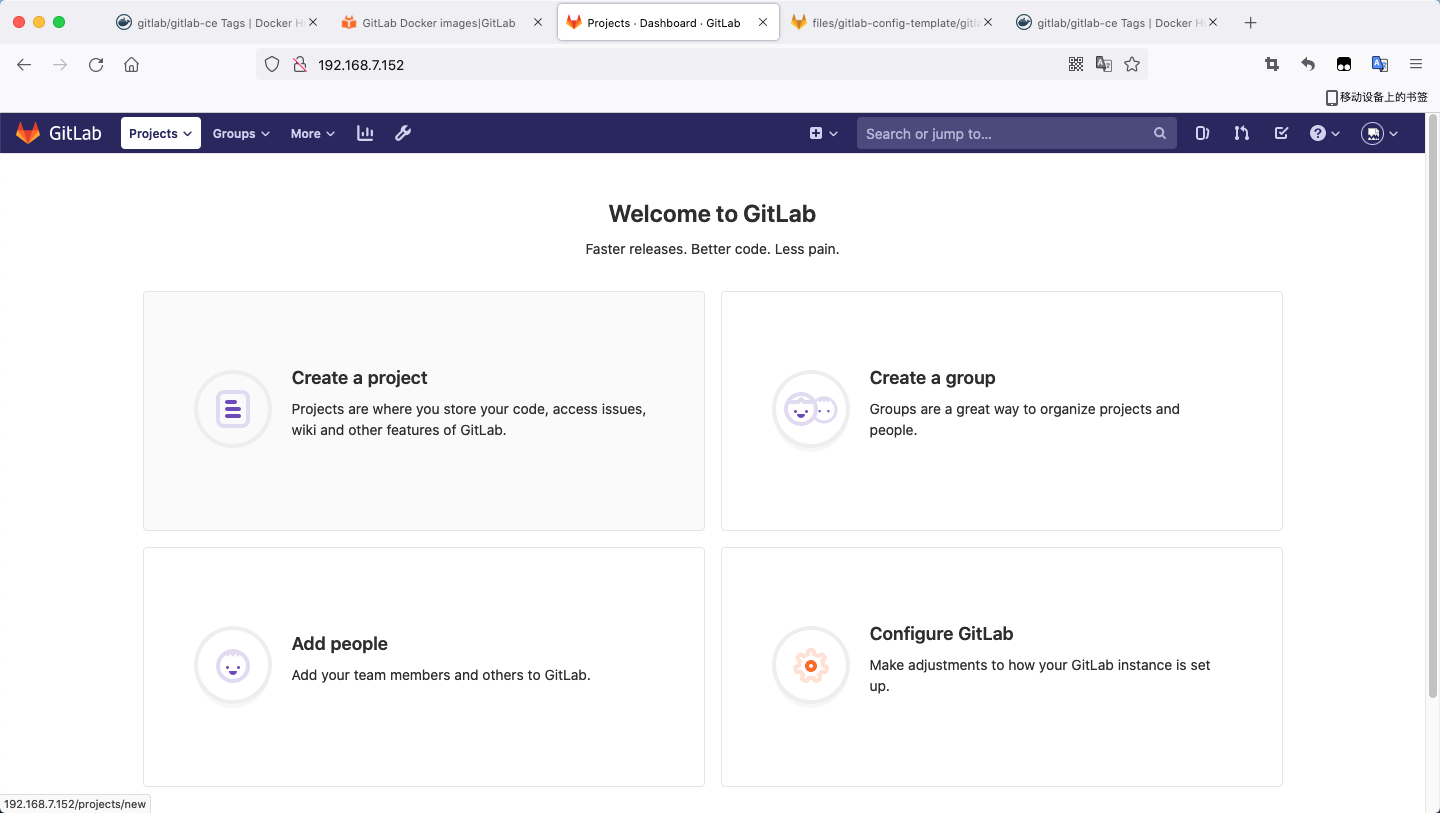Focus the Search or jump to field

pyautogui.click(x=1005, y=133)
